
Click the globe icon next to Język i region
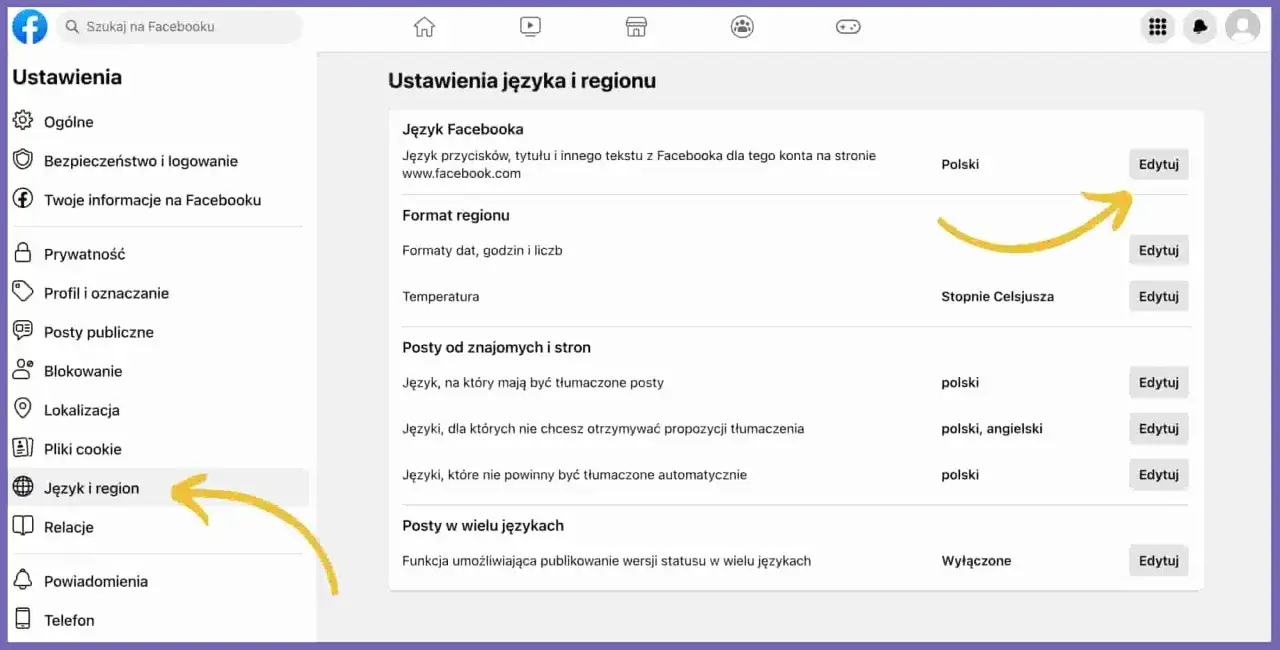click(22, 487)
